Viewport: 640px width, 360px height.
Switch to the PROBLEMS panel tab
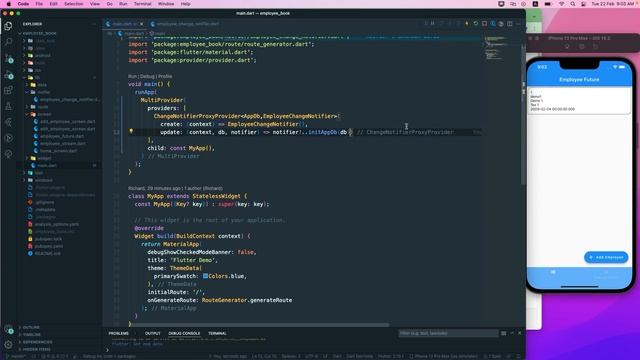[118, 333]
